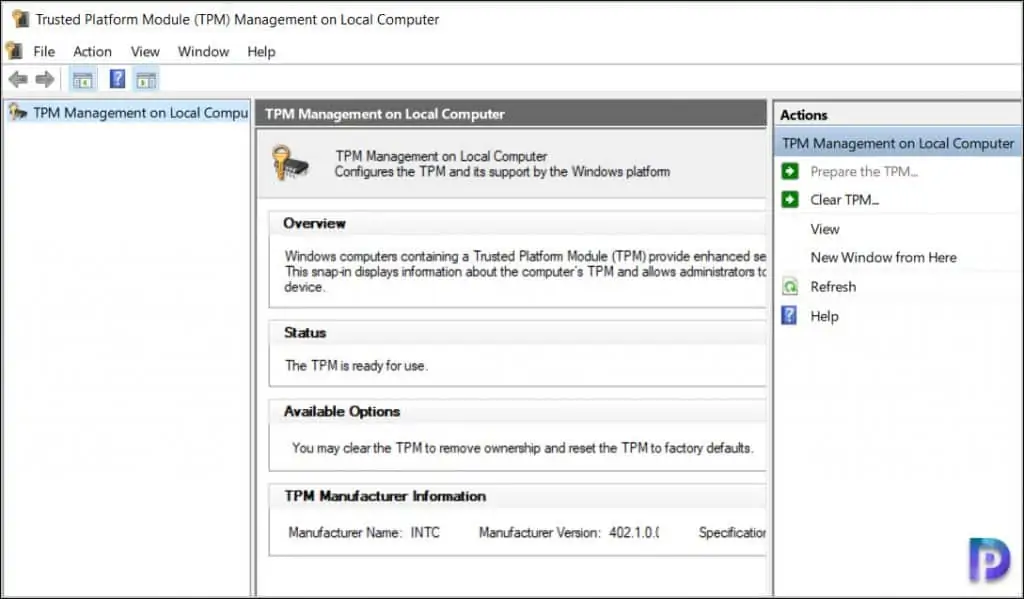
Task: Click the large TPM chip and key icon
Action: point(290,163)
